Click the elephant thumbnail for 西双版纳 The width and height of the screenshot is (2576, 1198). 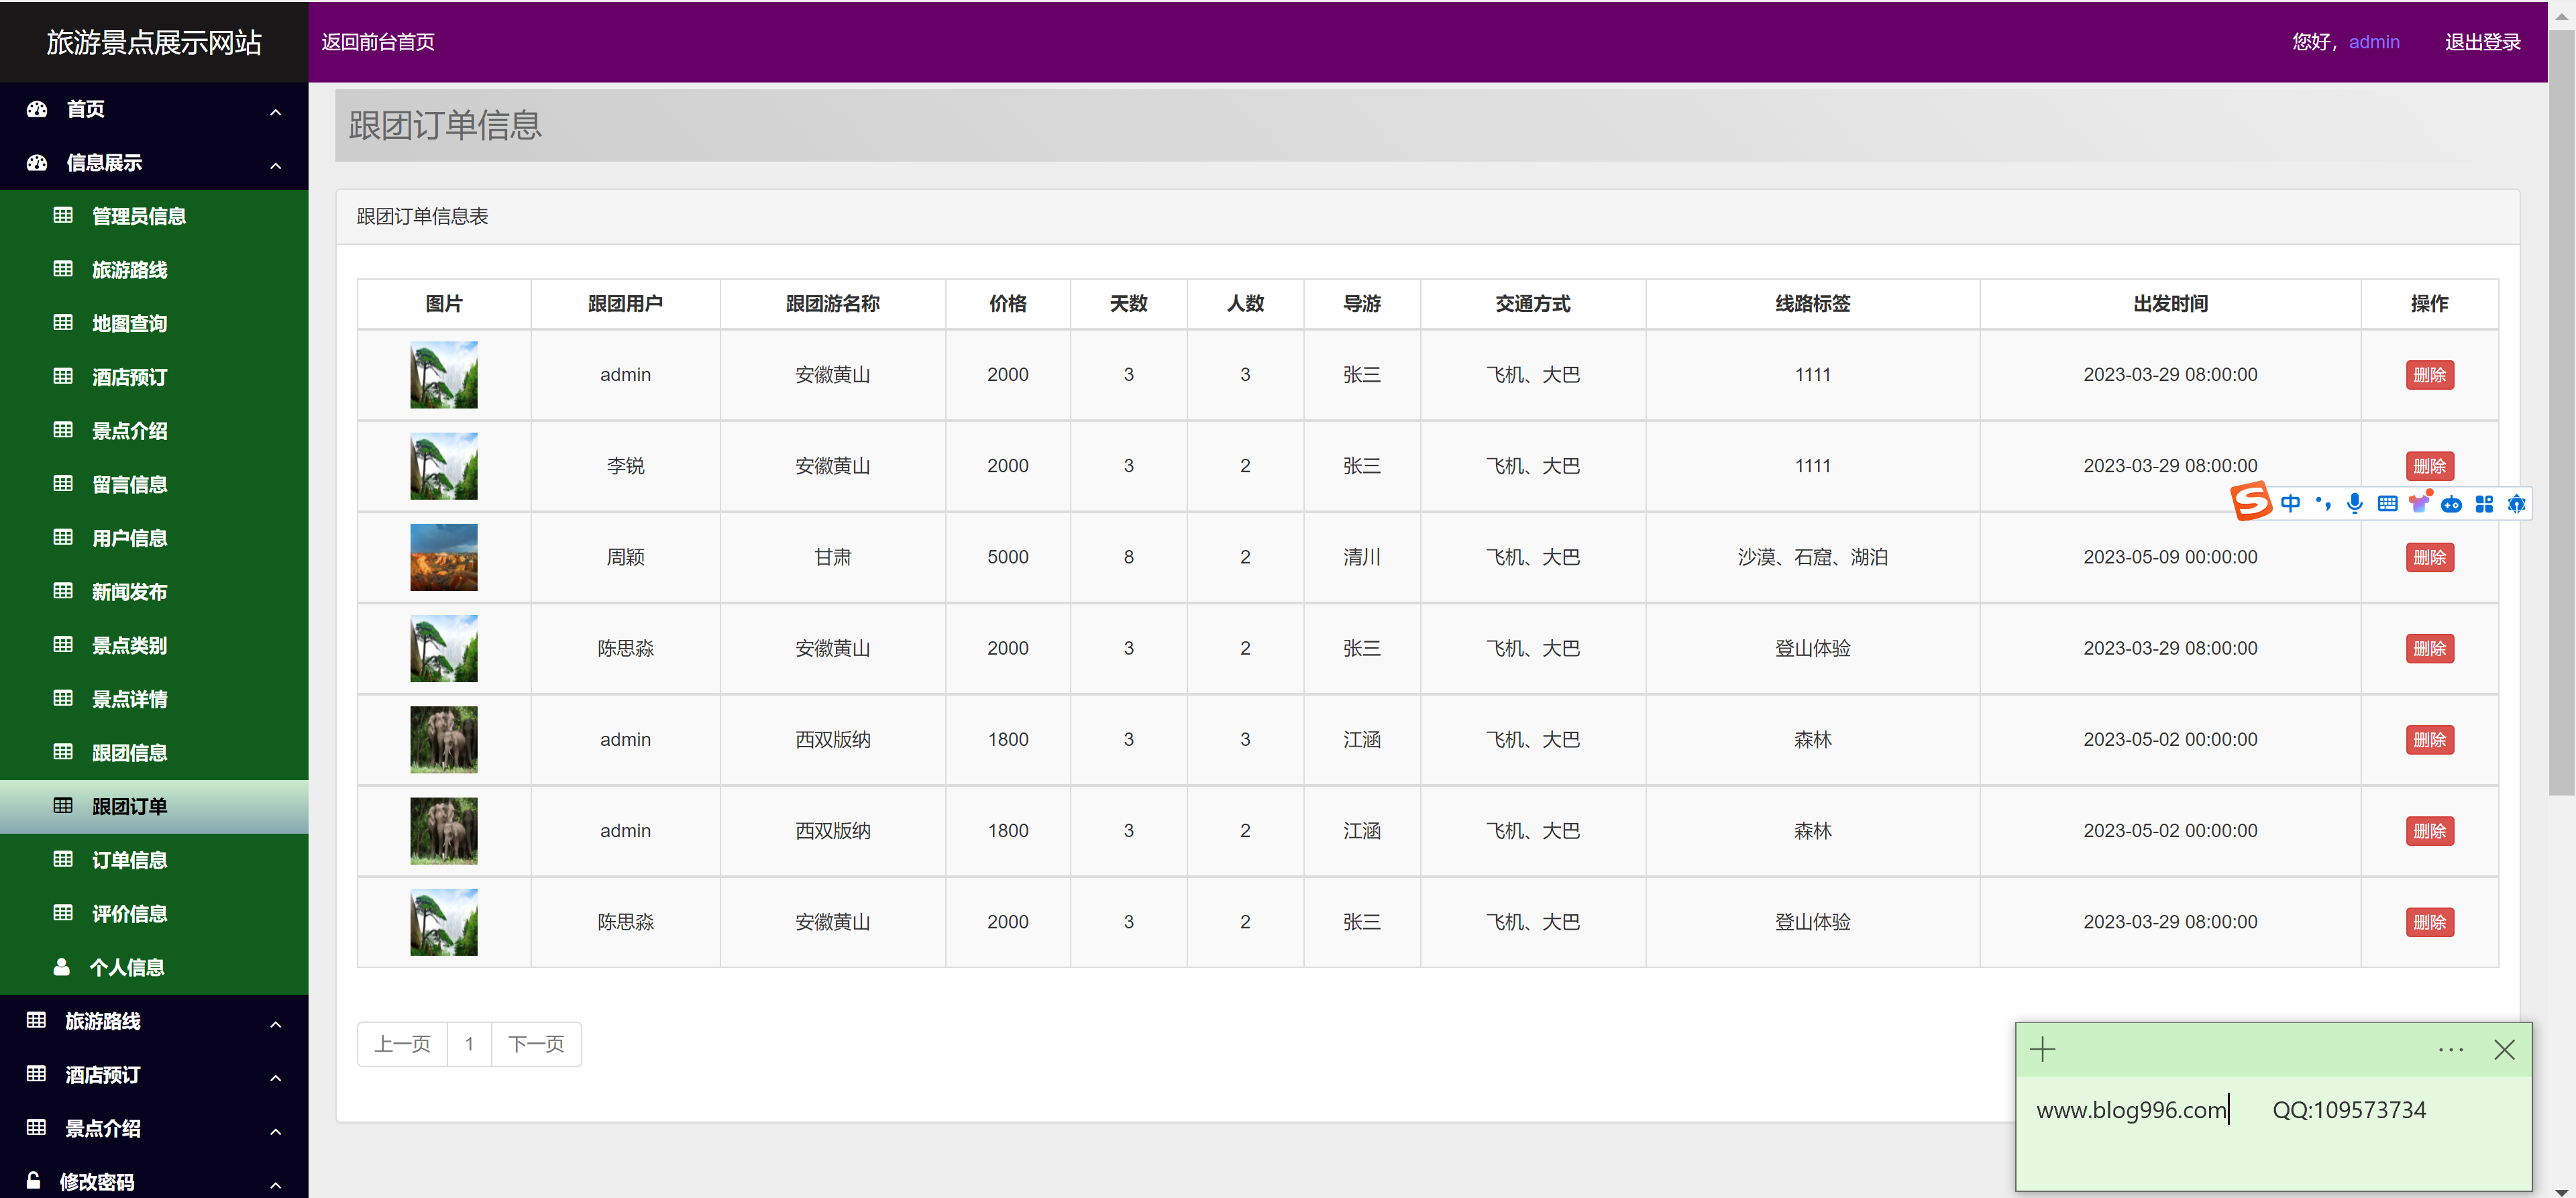click(x=443, y=739)
